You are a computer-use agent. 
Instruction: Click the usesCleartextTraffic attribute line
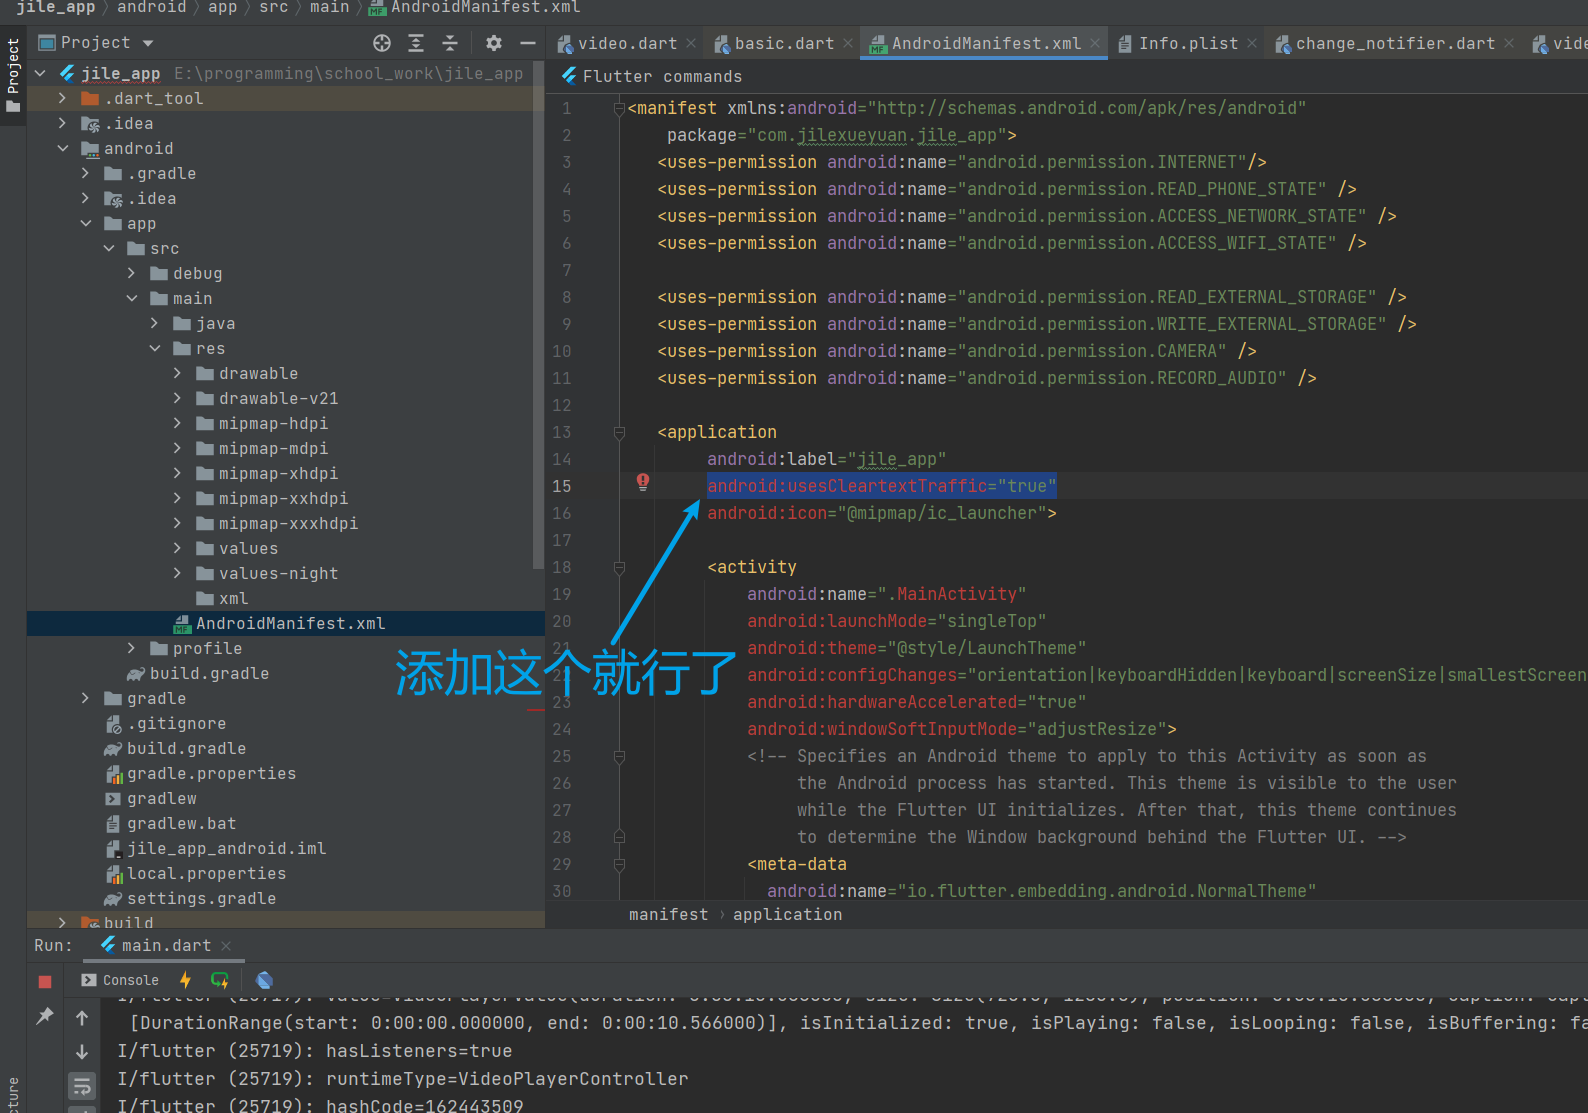(881, 486)
